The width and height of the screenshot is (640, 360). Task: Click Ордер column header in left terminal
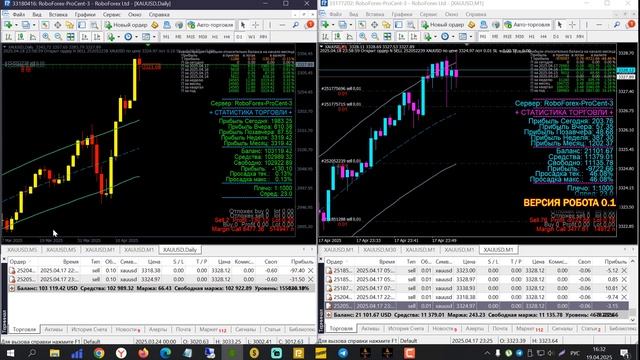[x=18, y=262]
